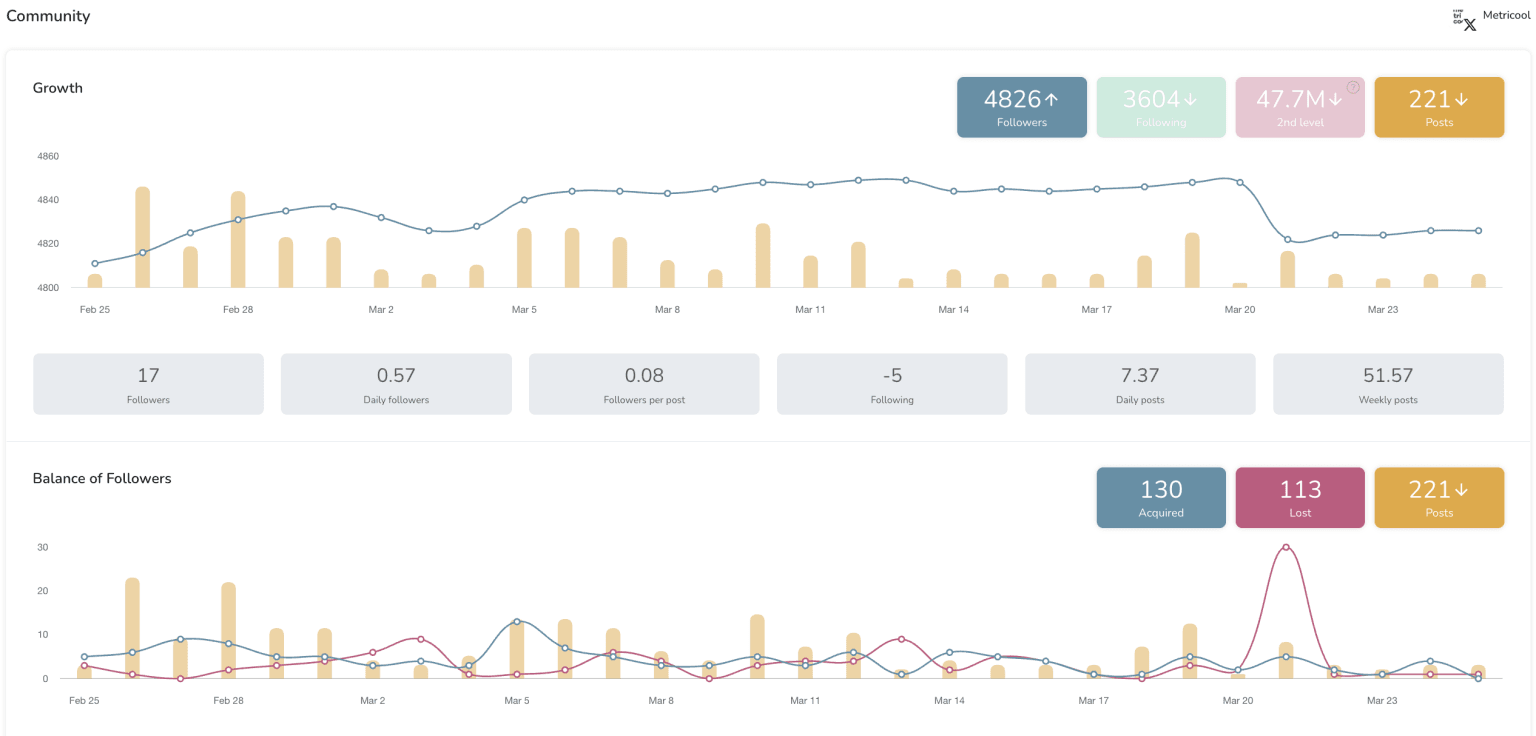Open the Balance of Followers section header
Viewport: 1536px width, 736px height.
click(x=102, y=478)
